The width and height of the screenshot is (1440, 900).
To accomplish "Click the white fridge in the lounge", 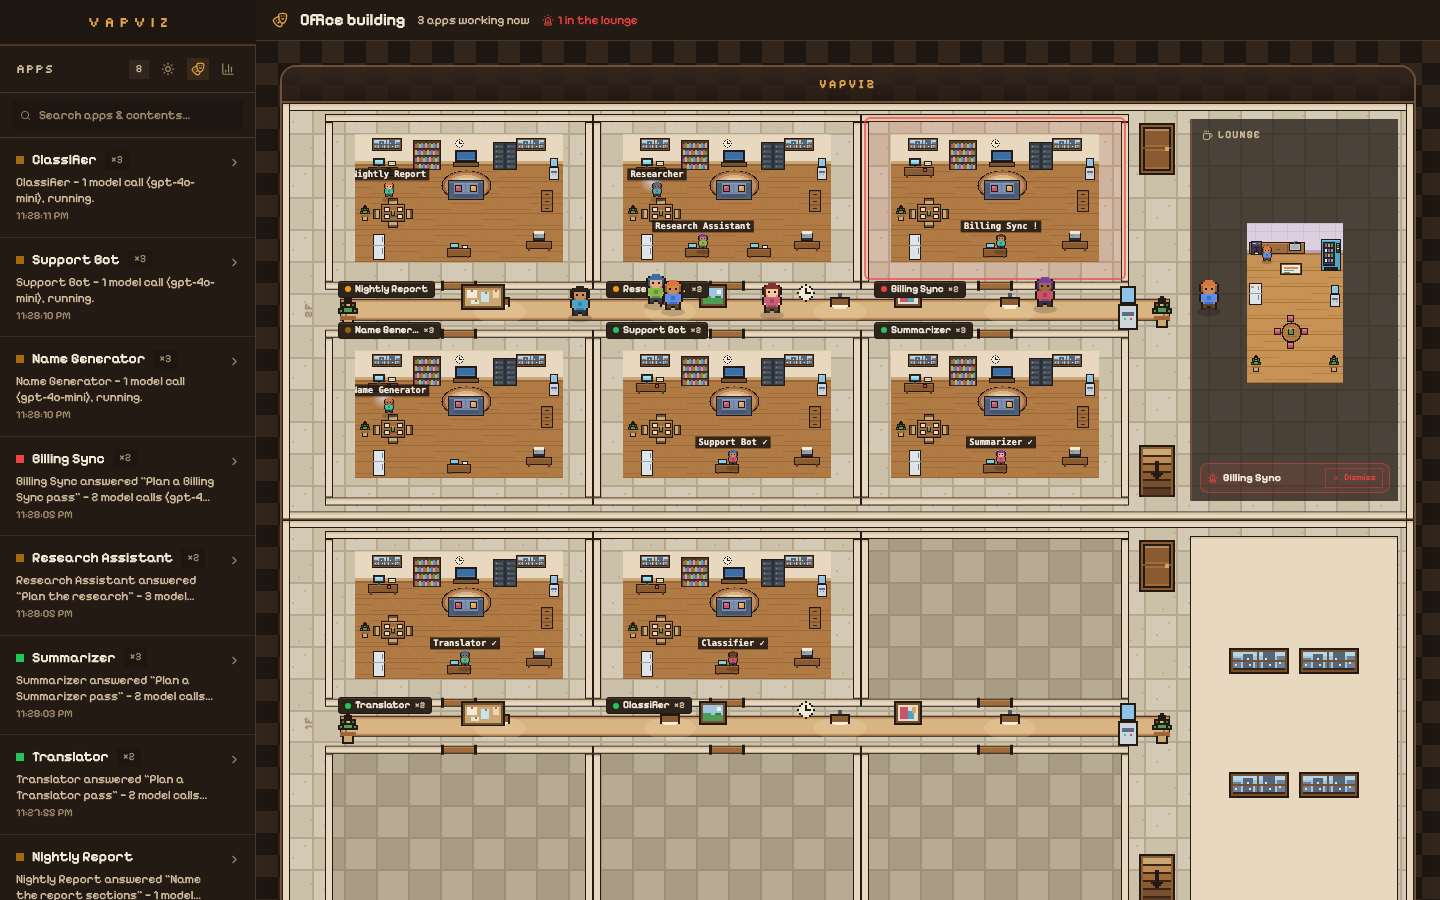I will (x=1255, y=293).
